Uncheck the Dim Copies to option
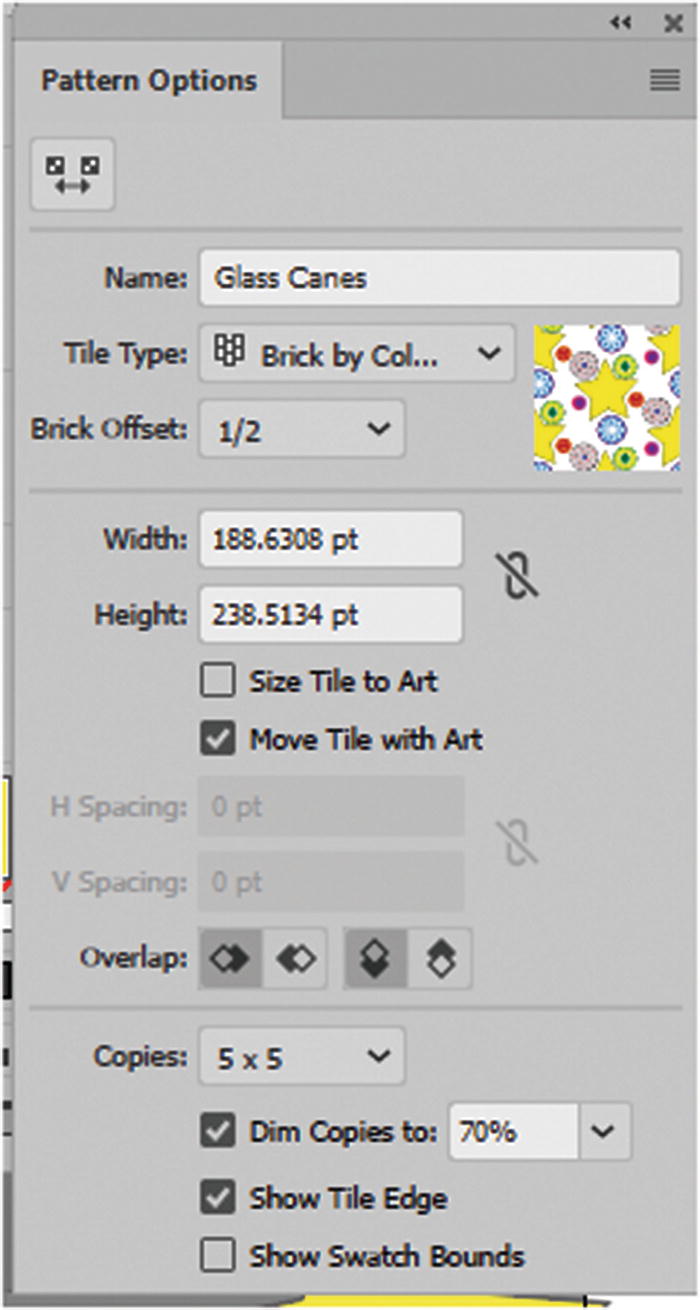The image size is (700, 1310). pyautogui.click(x=217, y=1131)
